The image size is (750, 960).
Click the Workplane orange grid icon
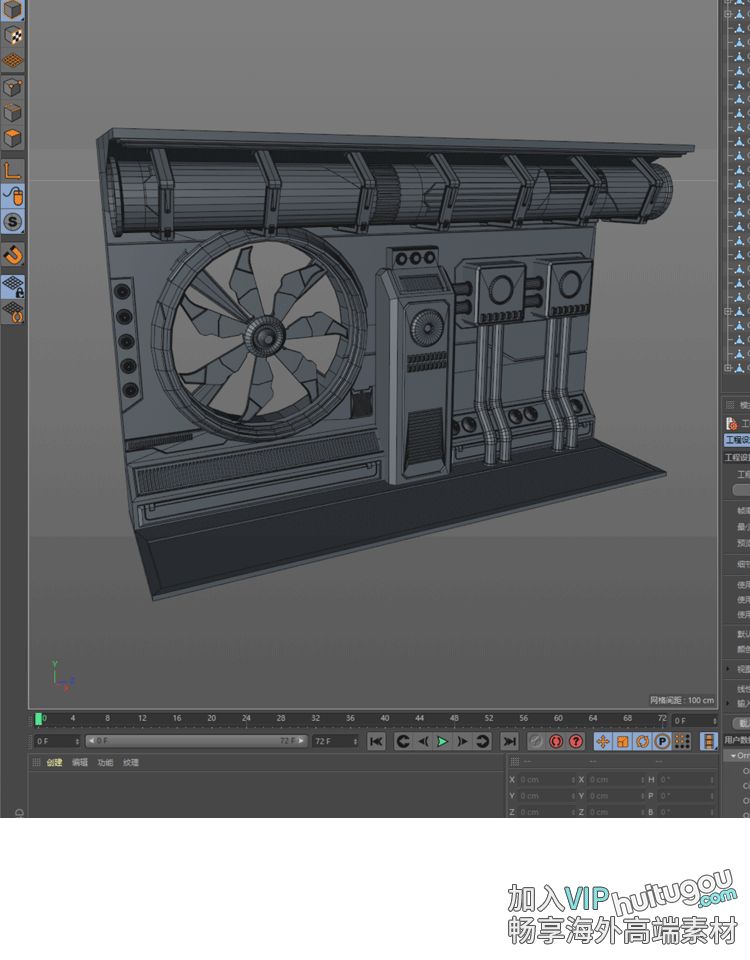coord(13,61)
